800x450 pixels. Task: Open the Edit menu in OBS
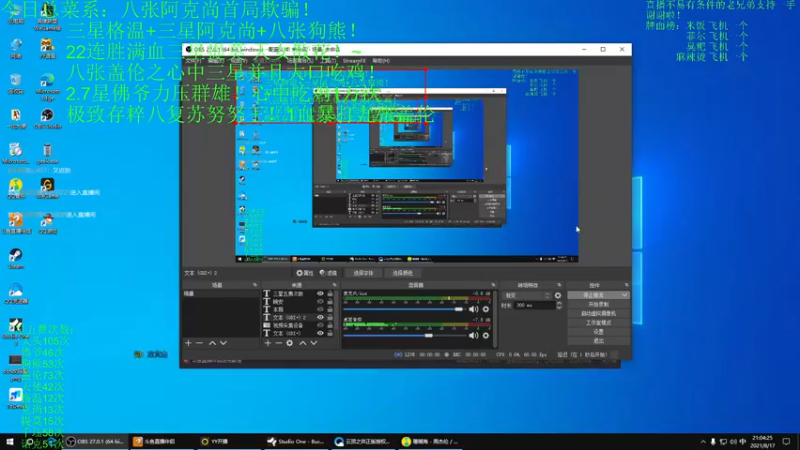(x=216, y=61)
